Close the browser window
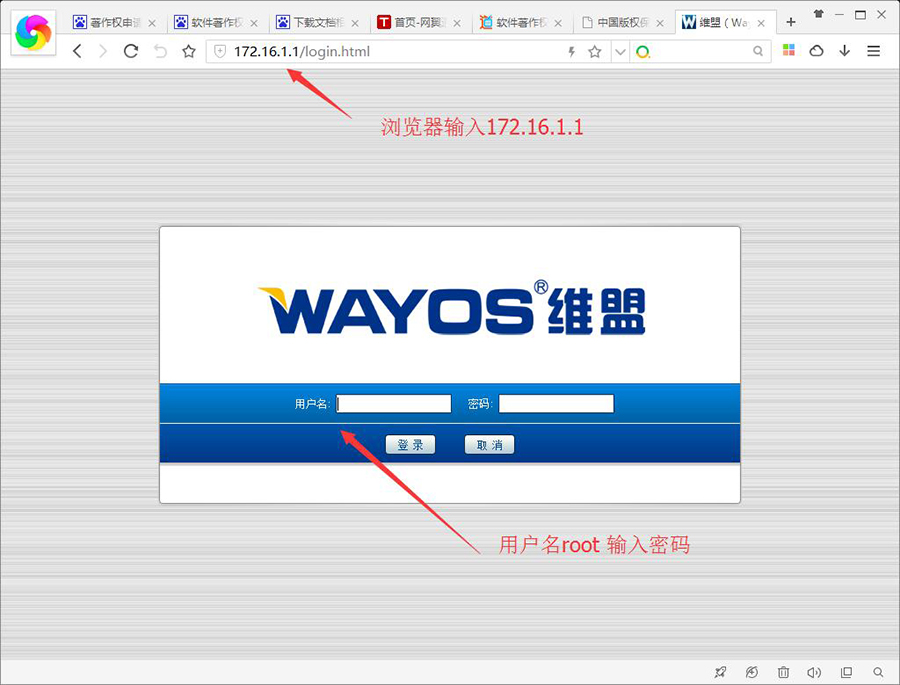This screenshot has width=900, height=685. coord(882,14)
